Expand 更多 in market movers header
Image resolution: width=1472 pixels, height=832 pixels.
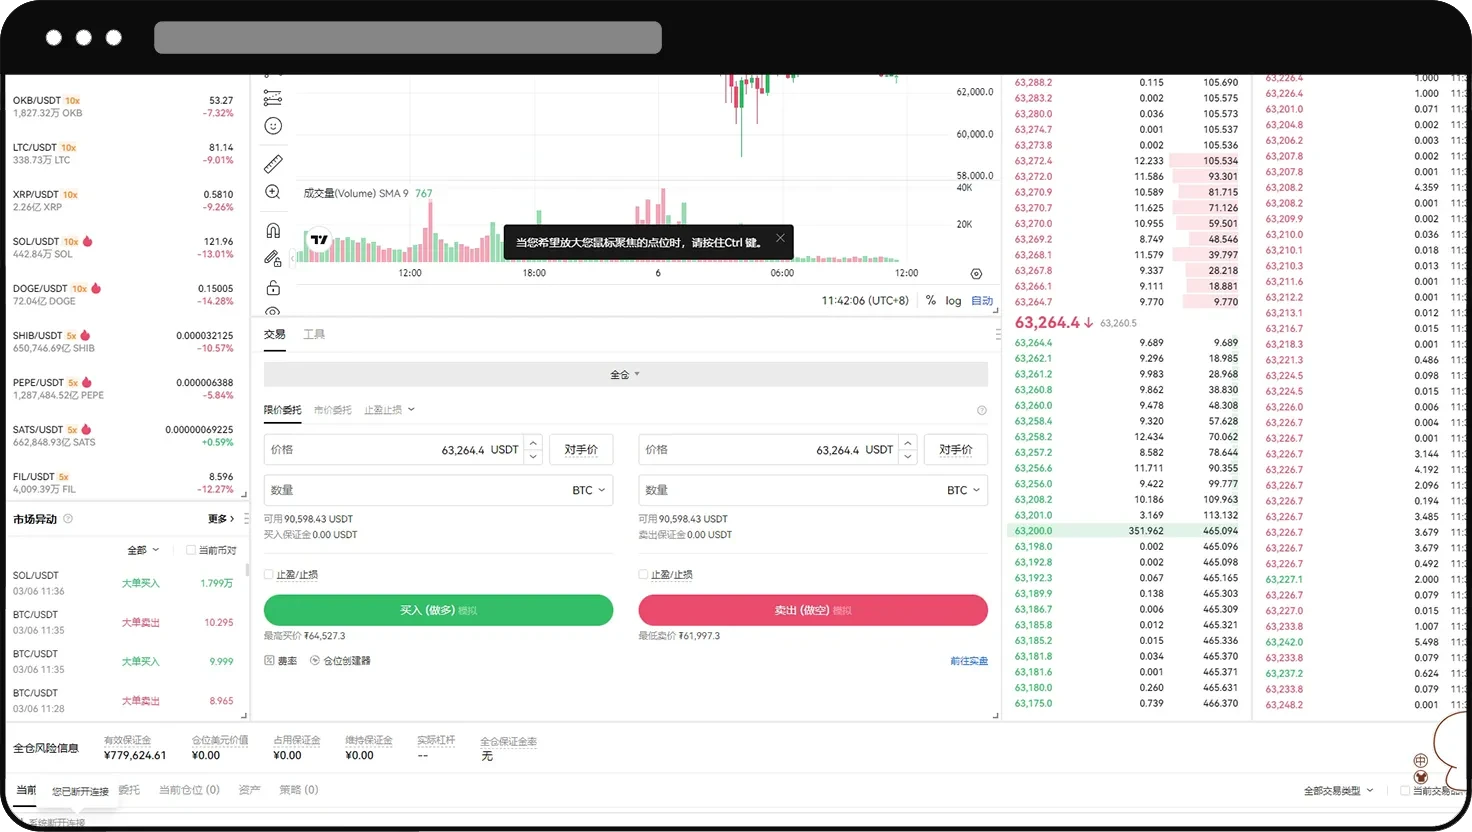(221, 519)
